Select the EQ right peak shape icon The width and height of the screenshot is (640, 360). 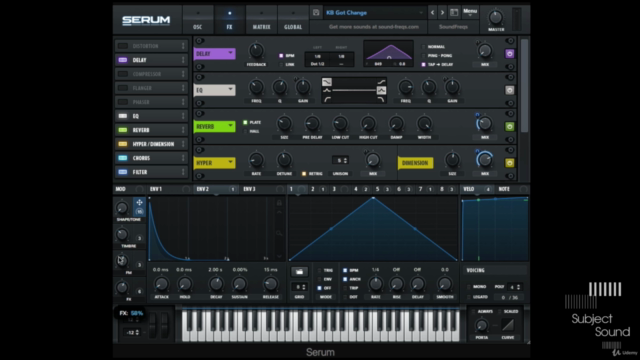click(x=381, y=91)
